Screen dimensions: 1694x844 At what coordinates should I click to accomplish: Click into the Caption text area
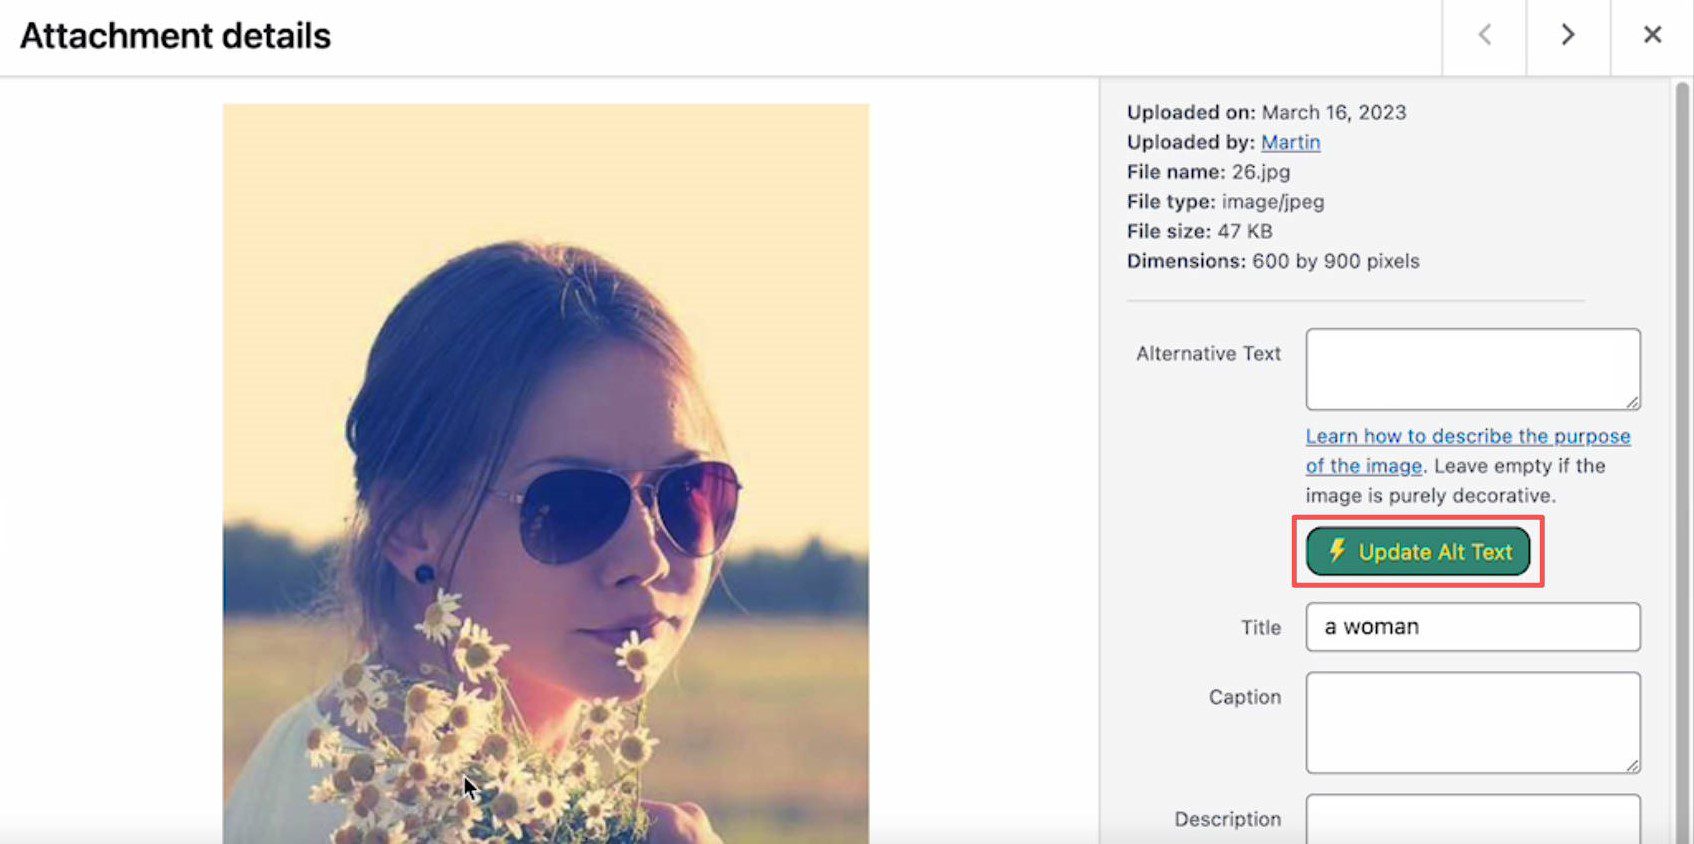1473,723
